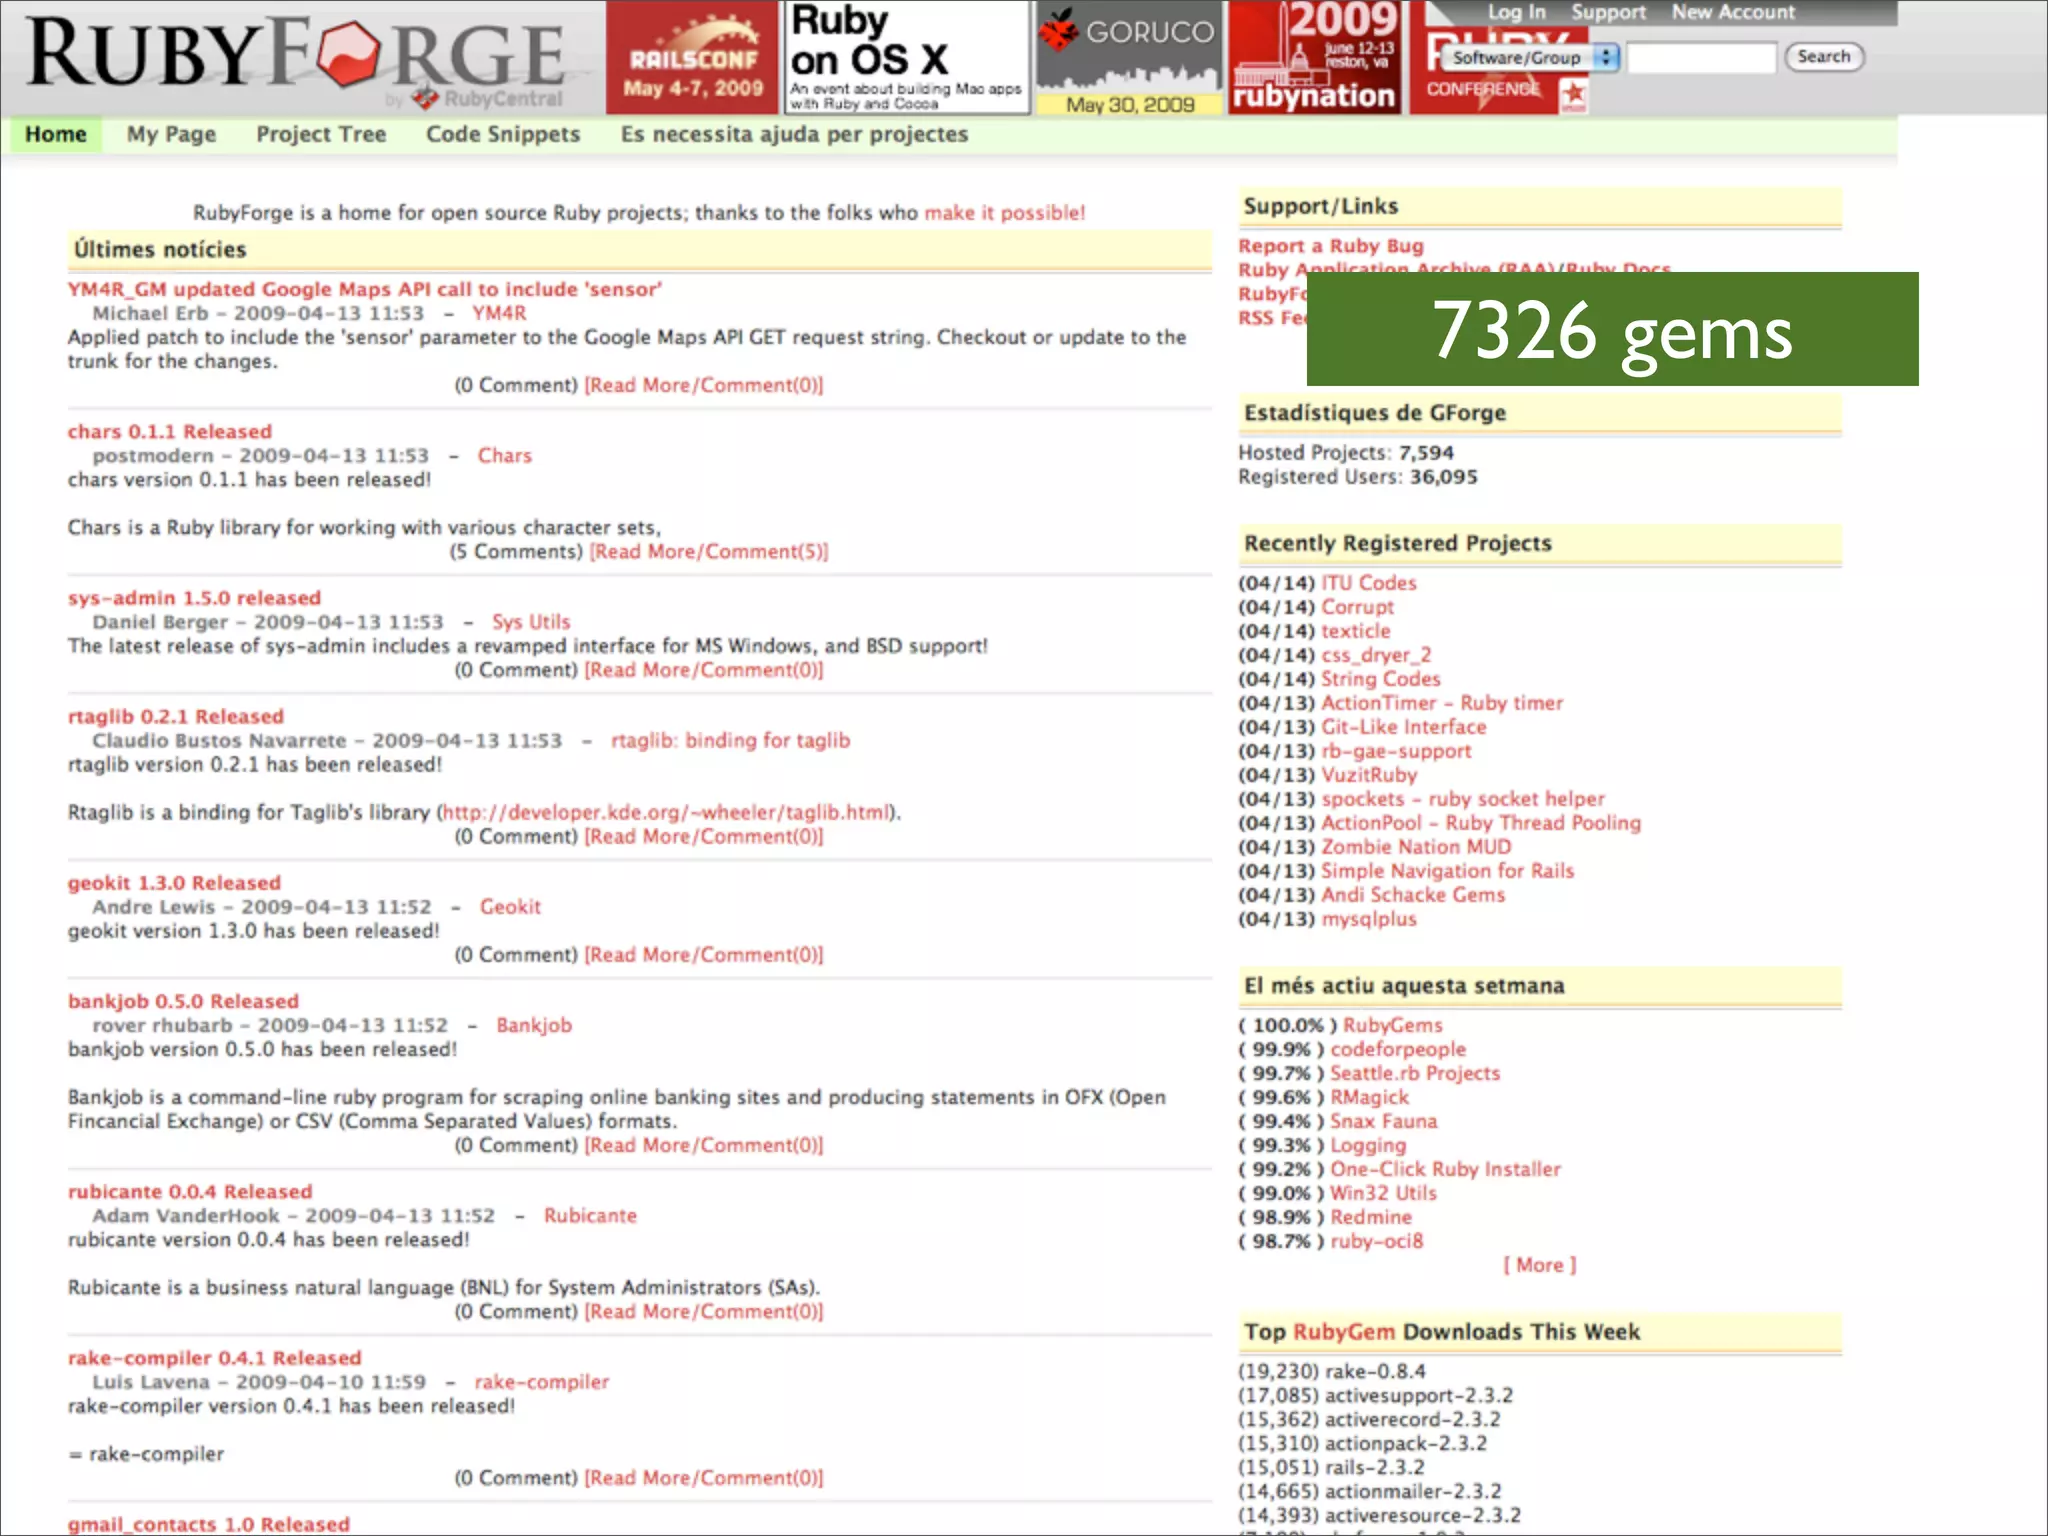Screen dimensions: 2048x1536
Task: Click the RubyCentral logo under RubyForge
Action: (x=488, y=98)
